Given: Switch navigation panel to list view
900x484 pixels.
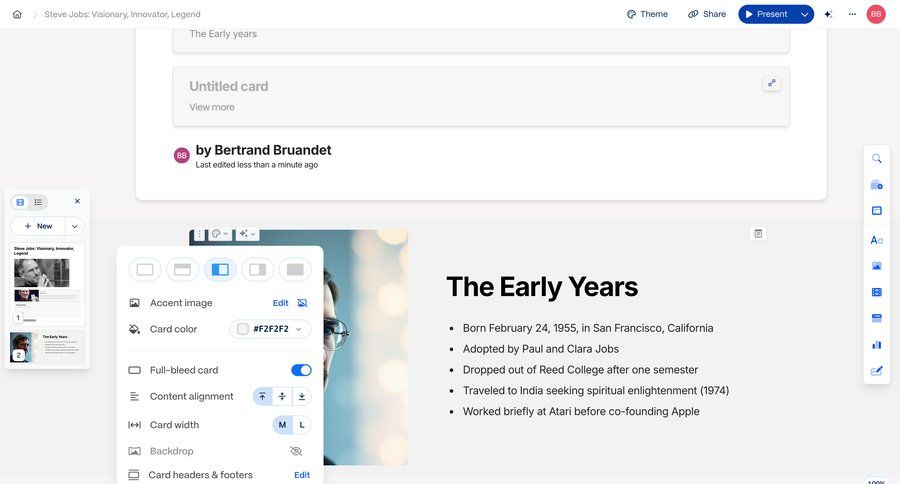Looking at the screenshot, I should coord(38,202).
